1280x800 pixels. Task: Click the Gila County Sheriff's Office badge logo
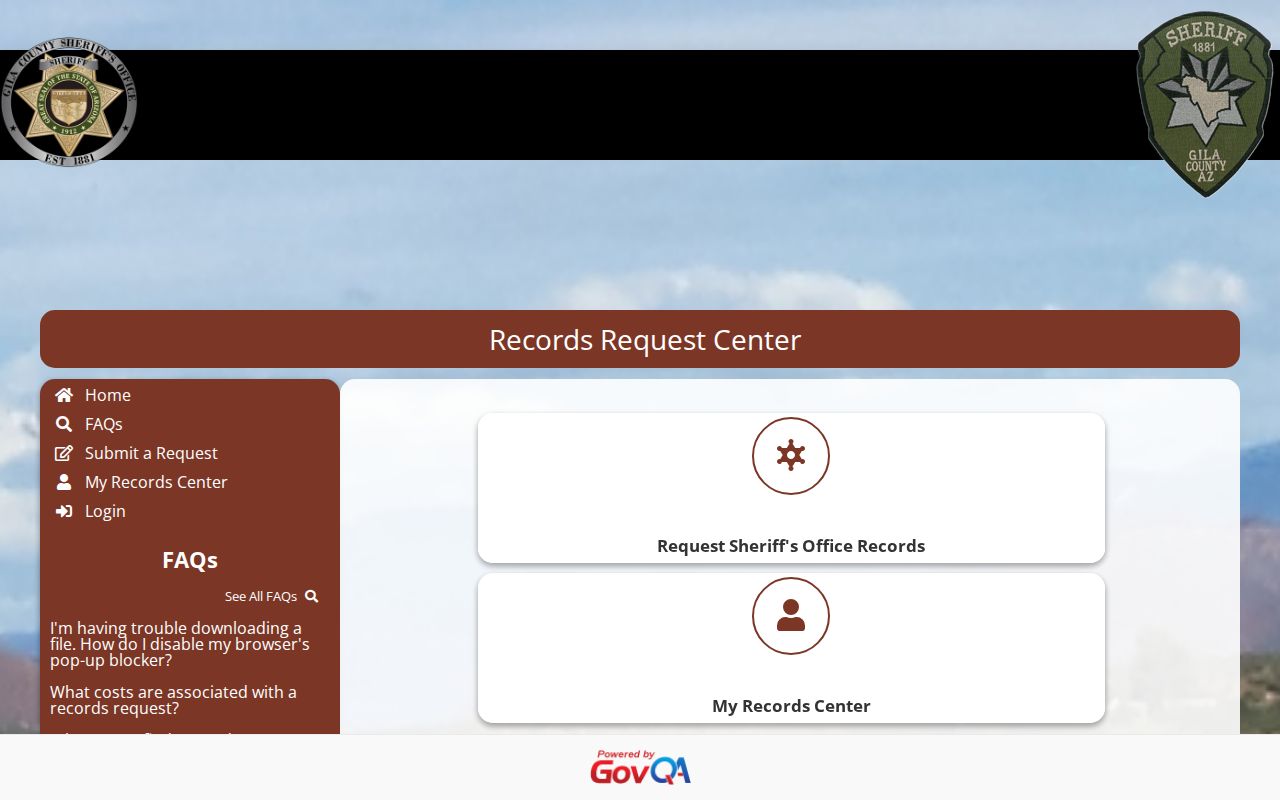tap(69, 102)
